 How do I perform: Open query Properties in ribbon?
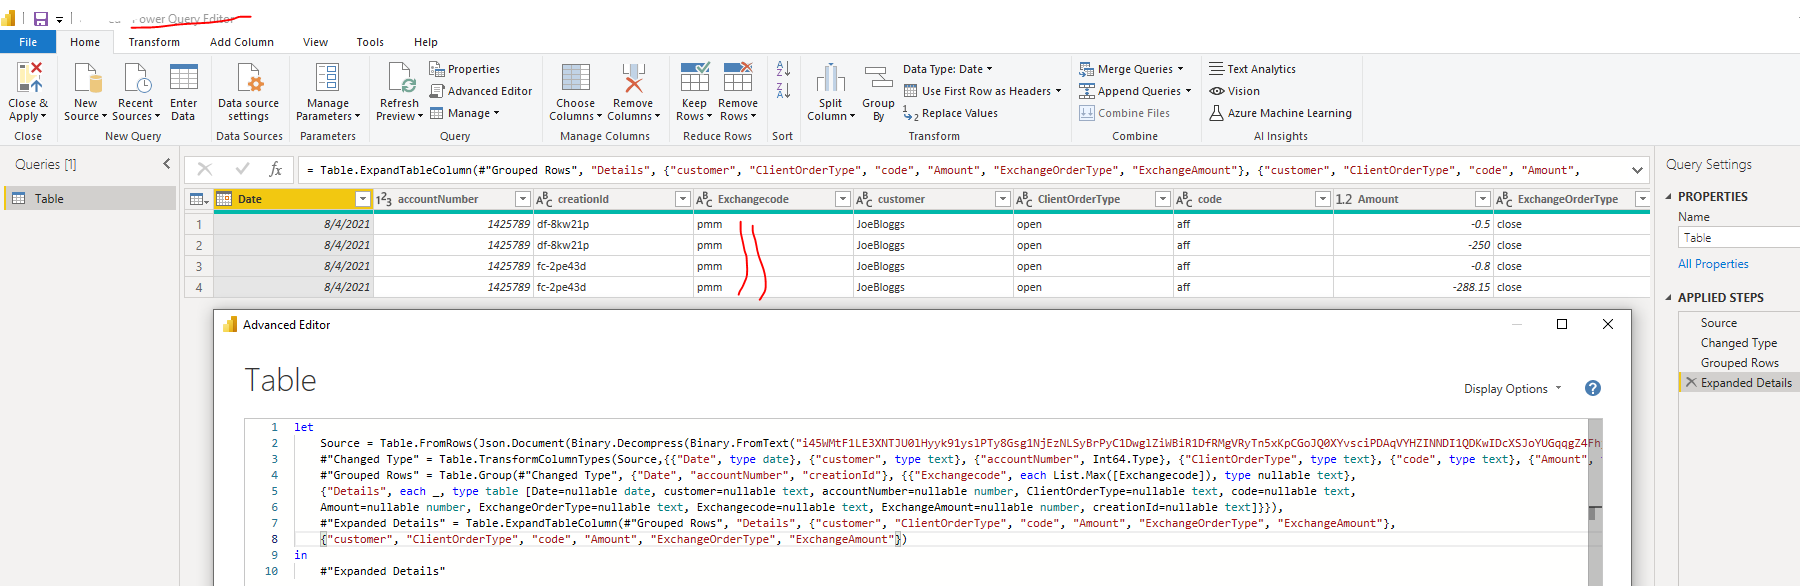click(465, 69)
